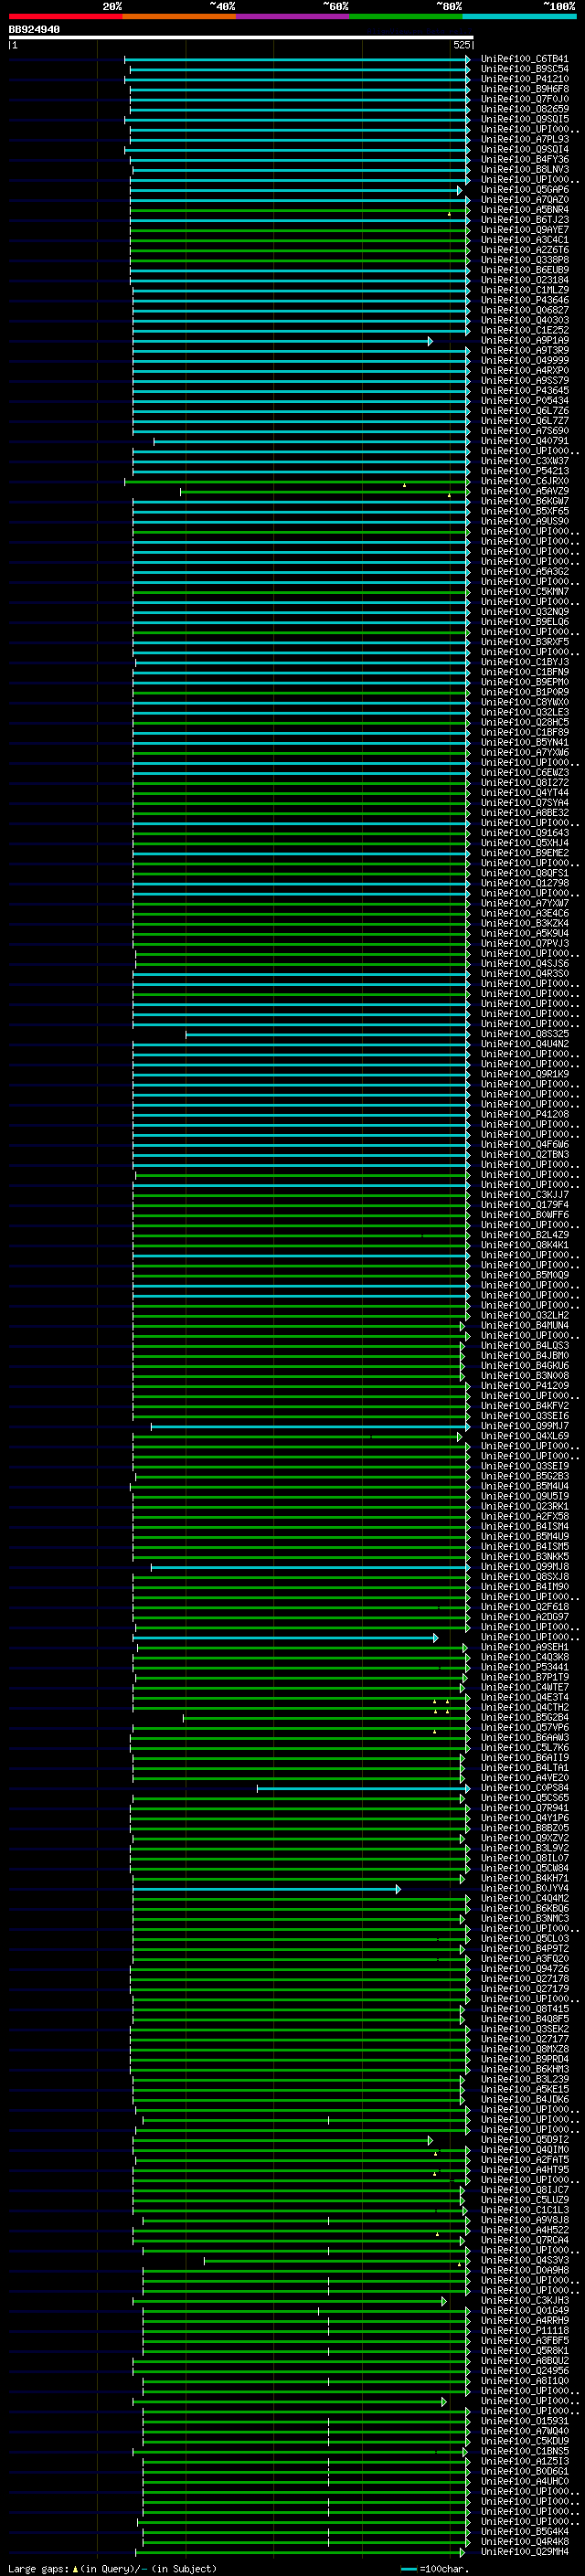Select the UniRef100_O49999 label
Image resolution: width=585 pixels, height=2576 pixels.
coord(525,361)
